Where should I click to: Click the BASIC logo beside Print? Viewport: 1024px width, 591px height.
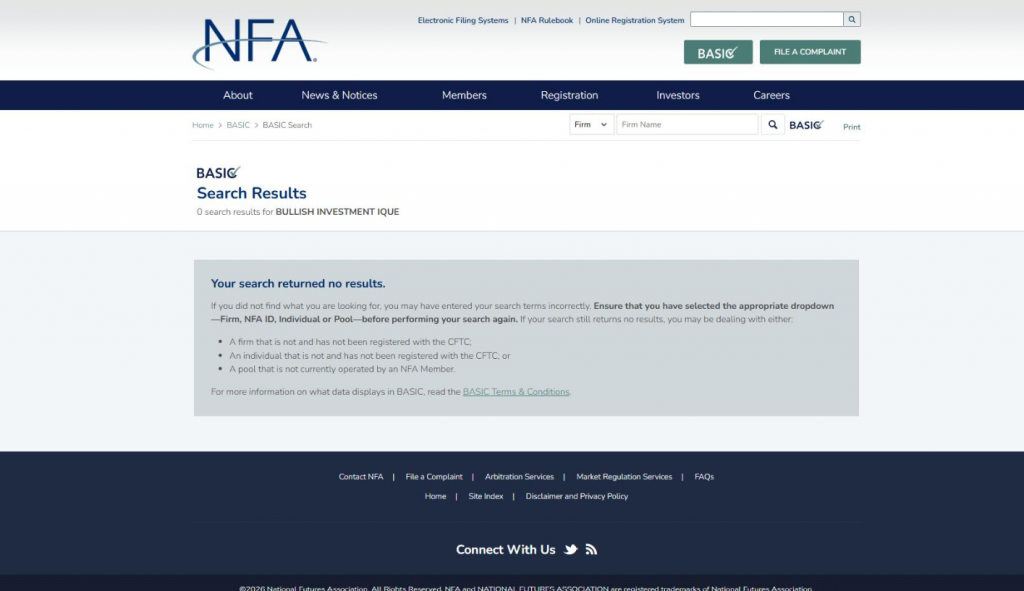point(807,125)
